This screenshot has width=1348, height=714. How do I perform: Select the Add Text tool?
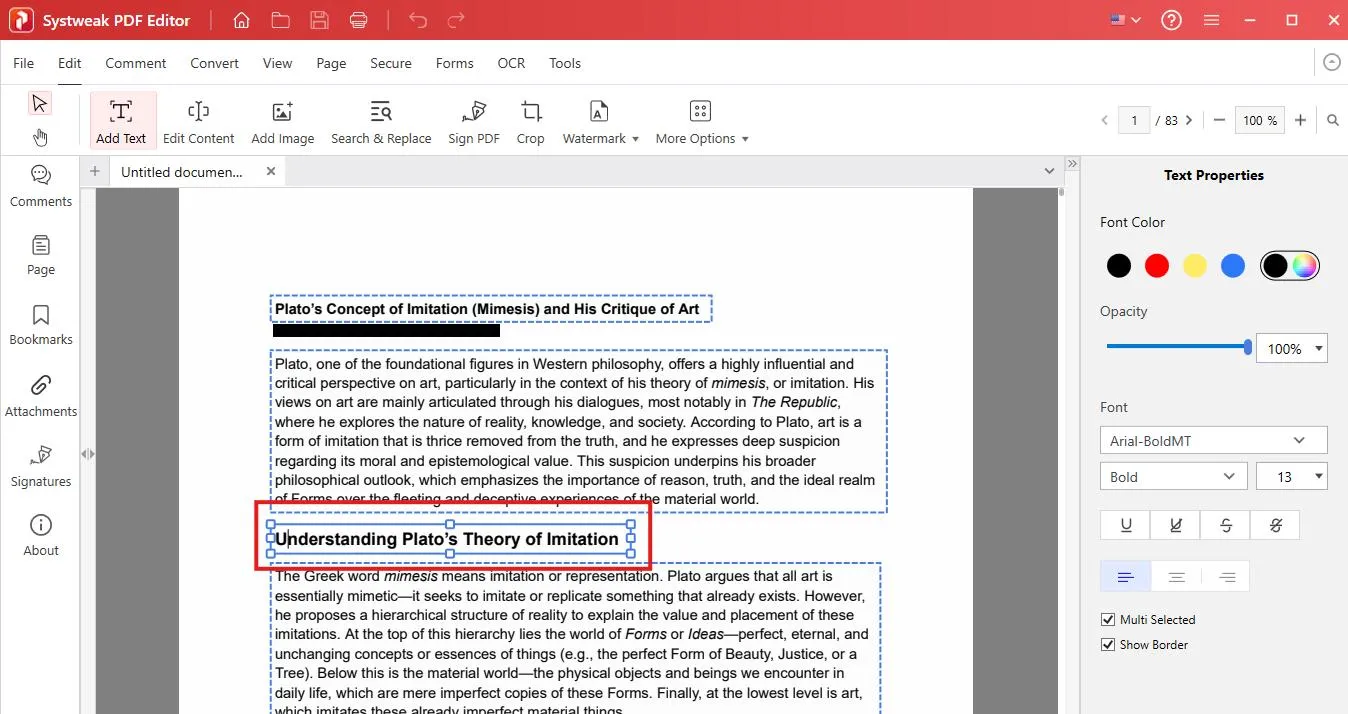click(121, 121)
